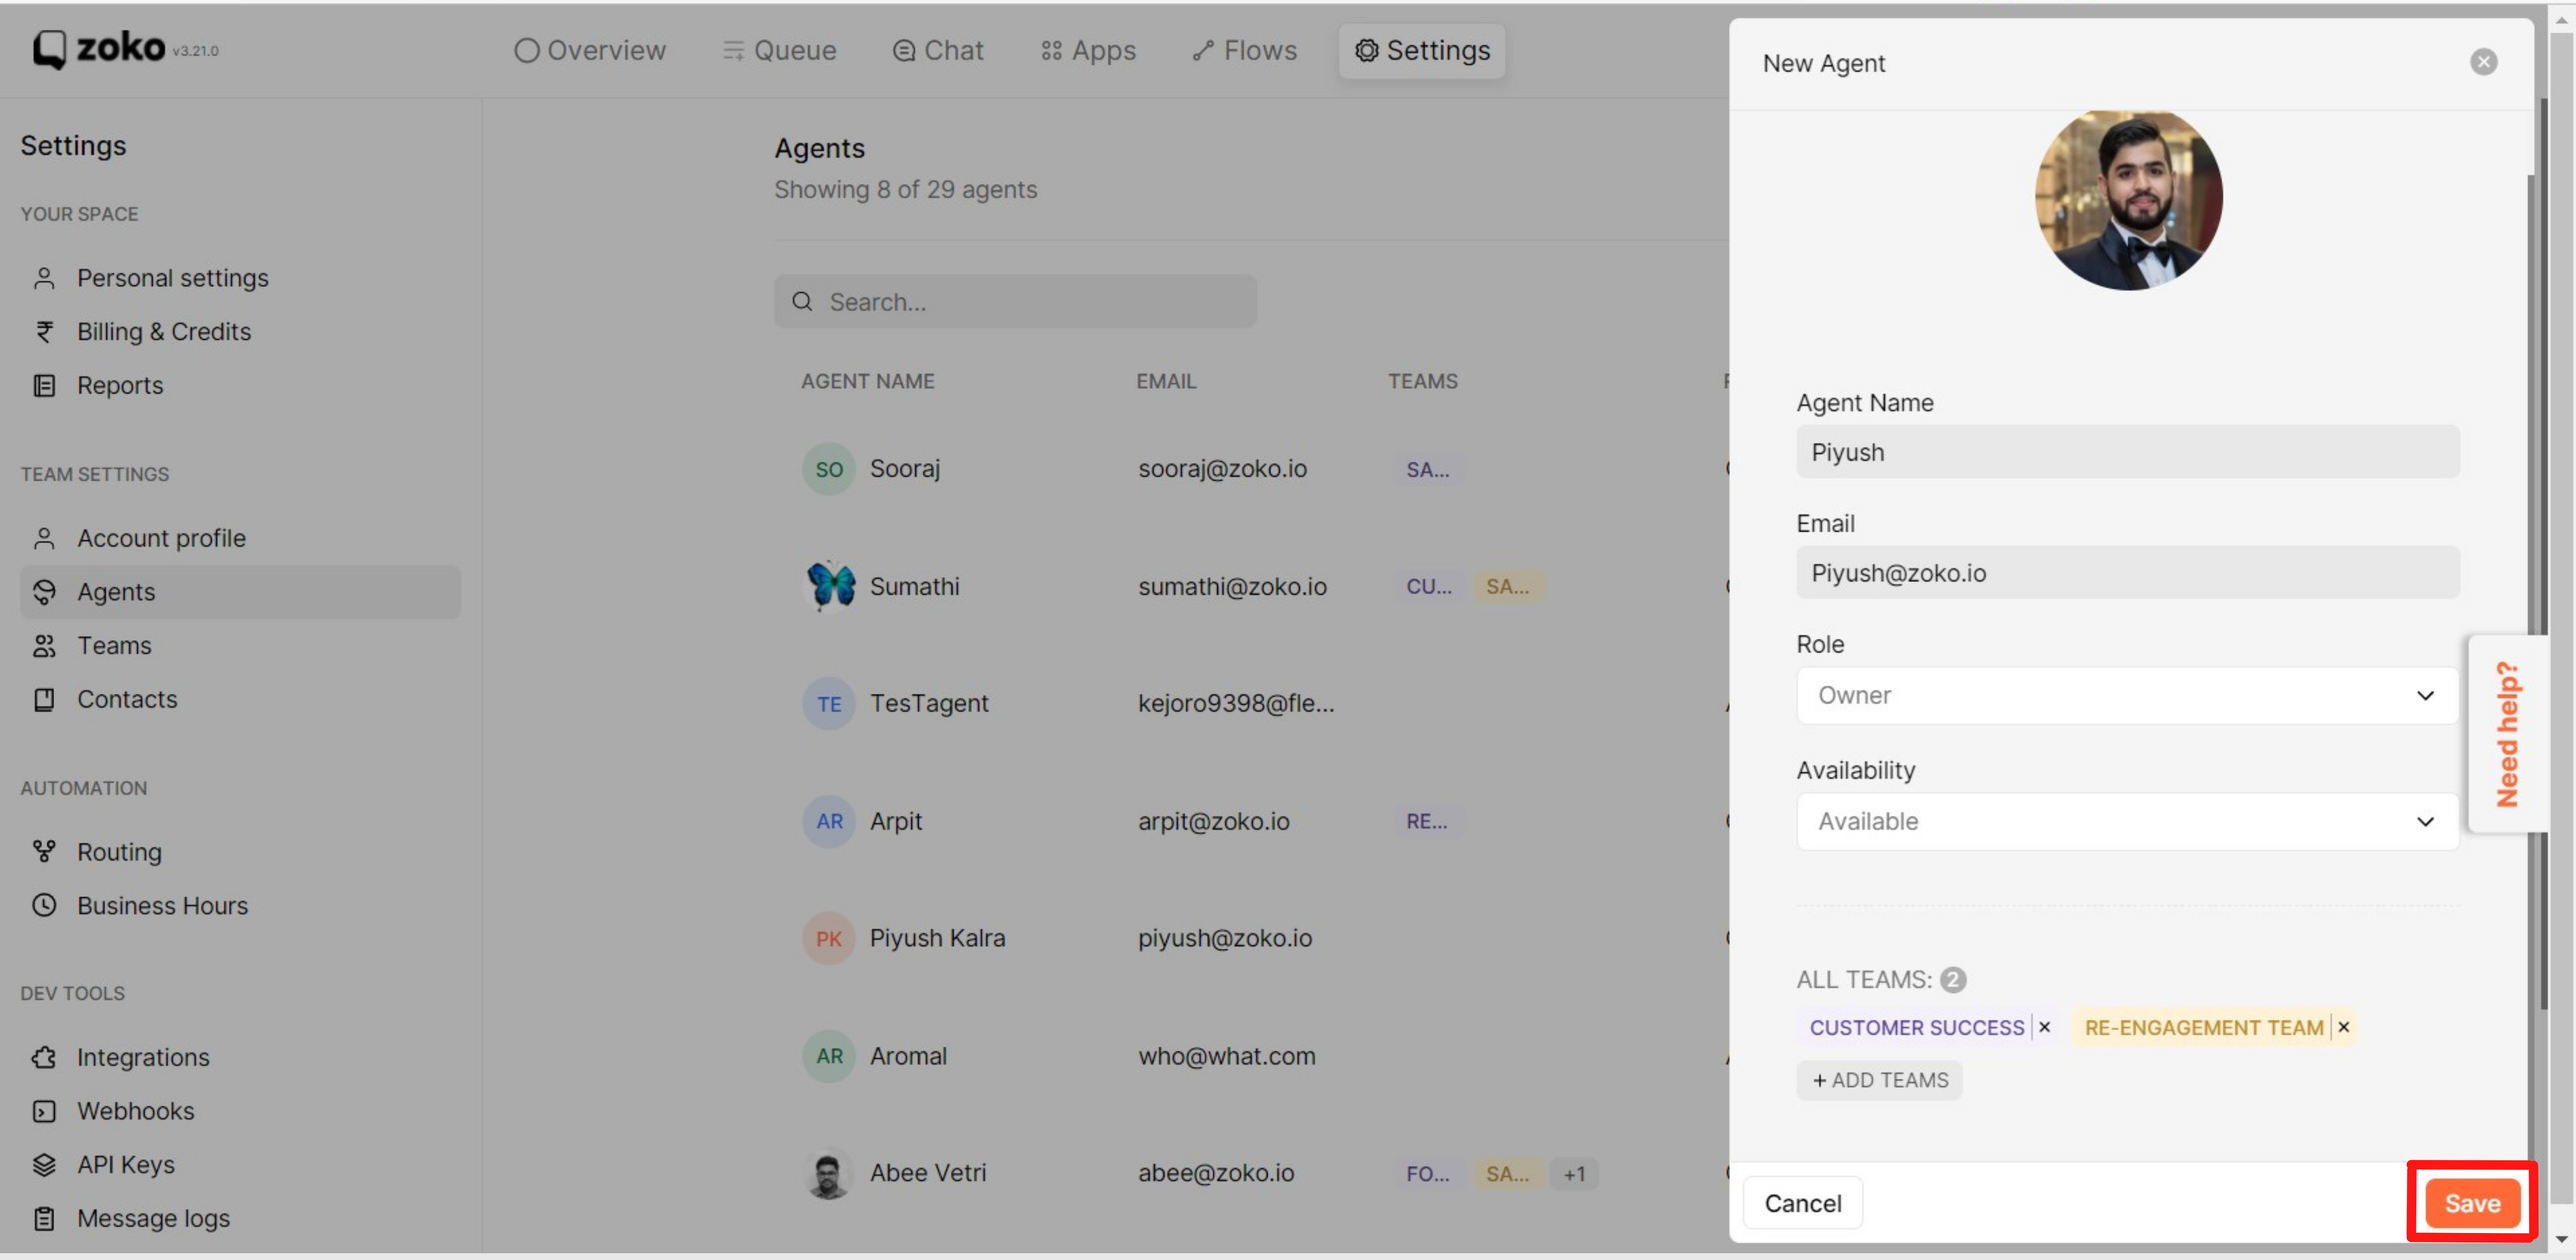This screenshot has width=2576, height=1260.
Task: Click Sooraj's SA... team tag
Action: pos(1427,469)
